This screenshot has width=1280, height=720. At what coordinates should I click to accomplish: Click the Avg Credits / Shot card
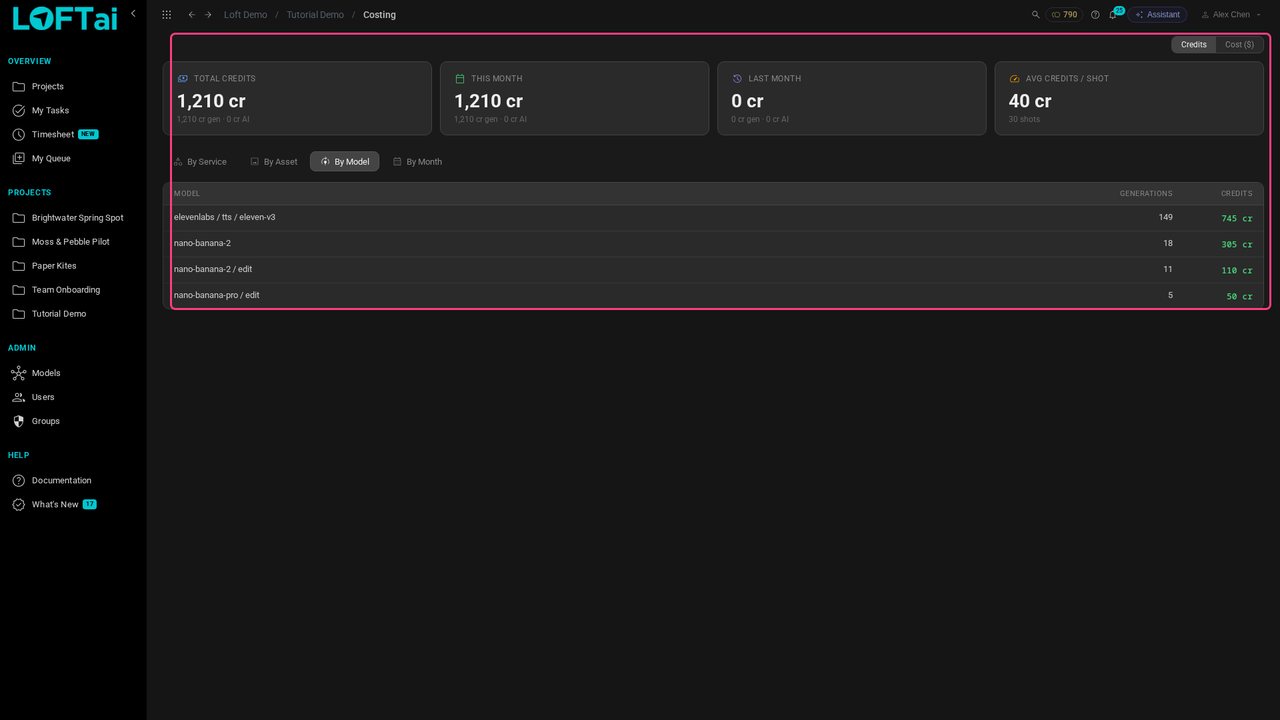click(x=1129, y=98)
